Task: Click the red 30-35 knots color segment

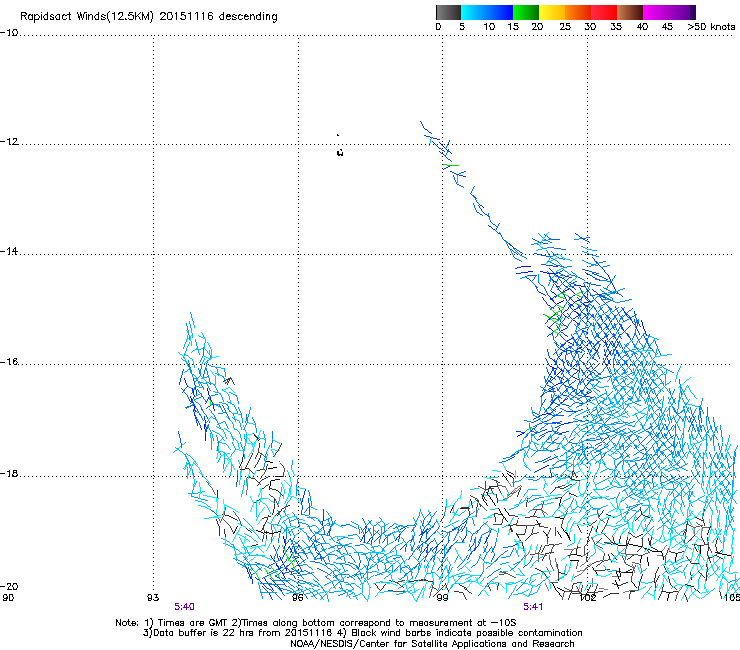Action: tap(604, 12)
